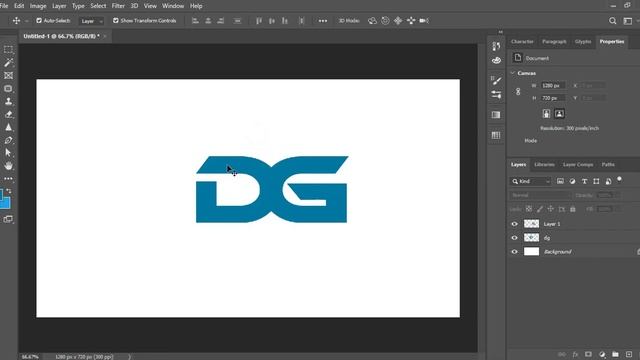Open the layer Kind filter dropdown

531,181
